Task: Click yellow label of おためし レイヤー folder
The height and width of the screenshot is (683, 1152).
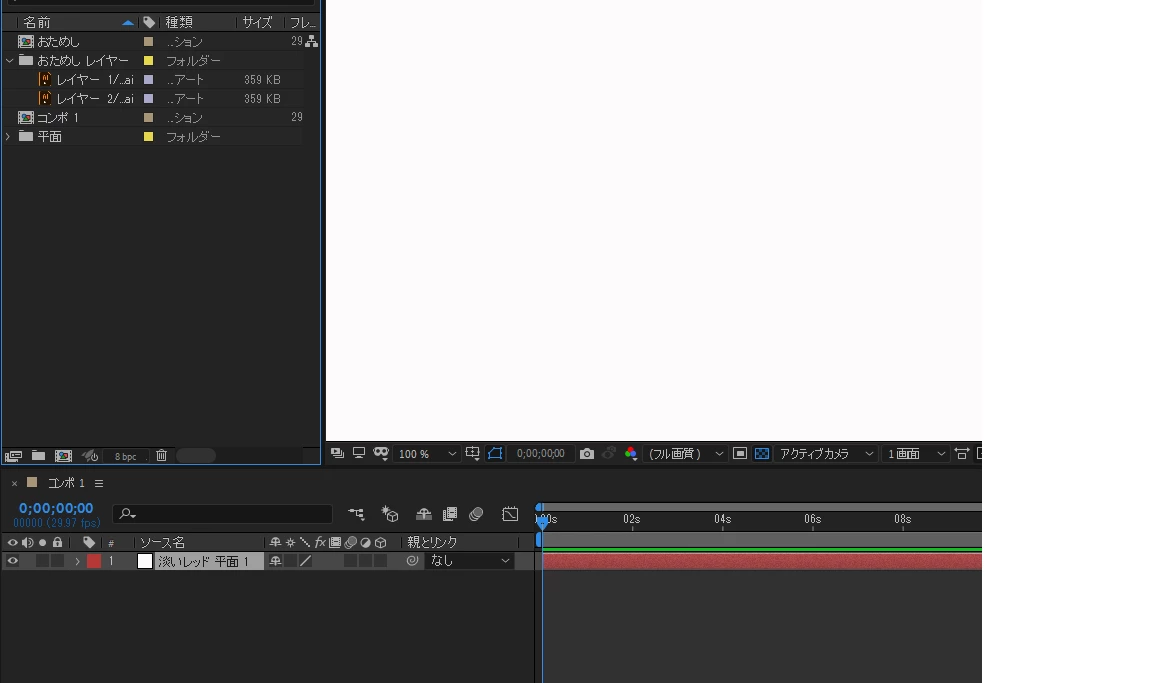Action: click(x=148, y=61)
